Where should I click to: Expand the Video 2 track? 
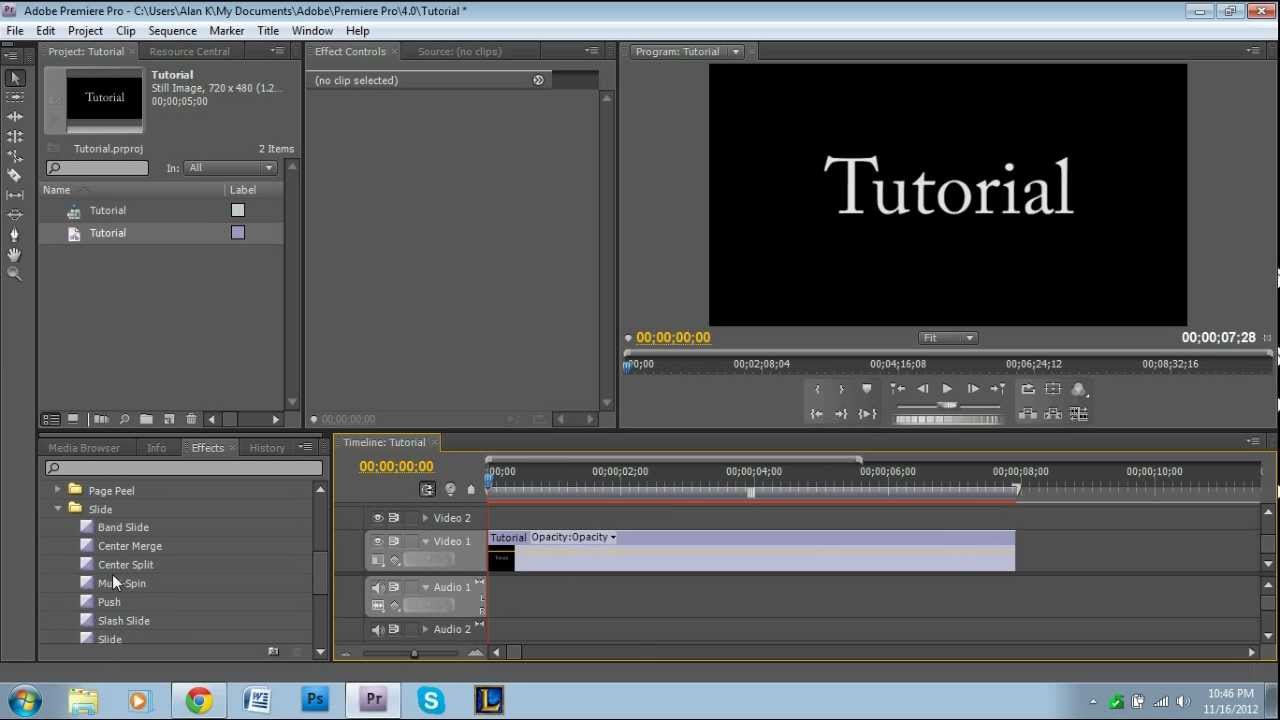point(426,518)
